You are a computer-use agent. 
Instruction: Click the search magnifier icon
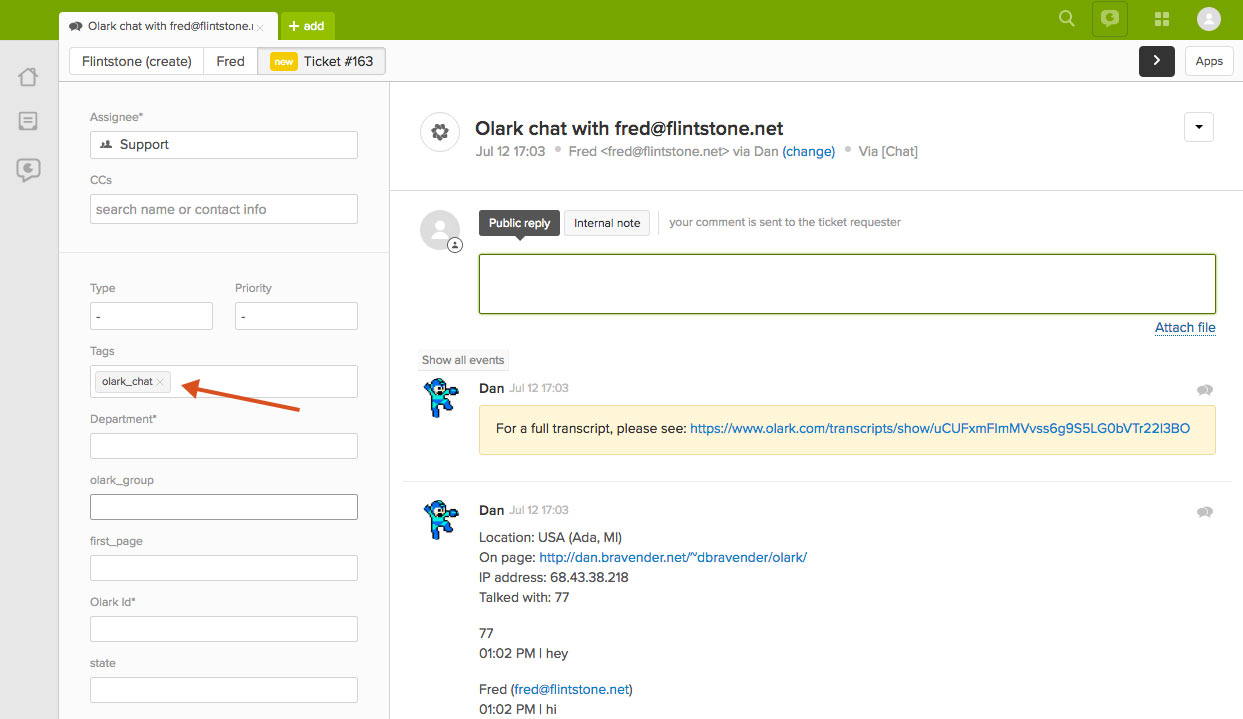(1067, 19)
